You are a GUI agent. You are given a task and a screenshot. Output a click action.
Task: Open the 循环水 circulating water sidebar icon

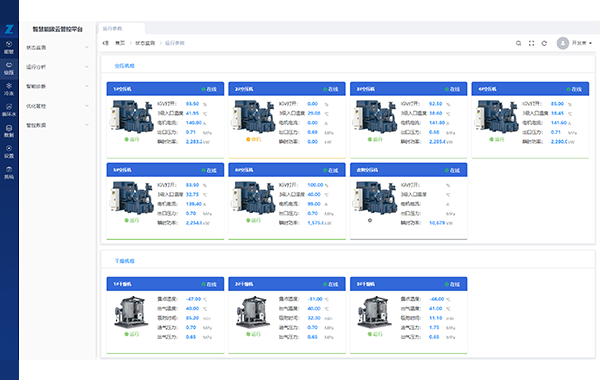click(x=9, y=110)
